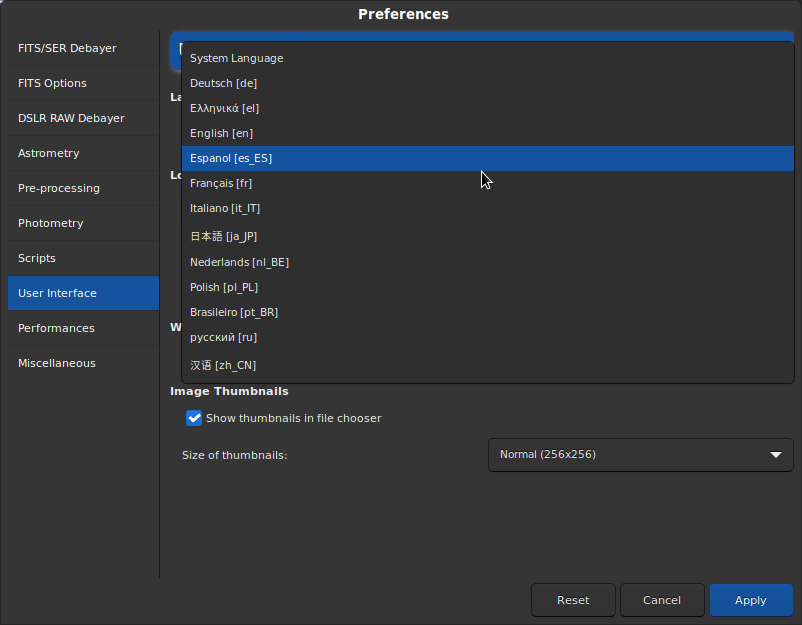Open FITS/SER Debayer preferences tab

click(x=67, y=48)
